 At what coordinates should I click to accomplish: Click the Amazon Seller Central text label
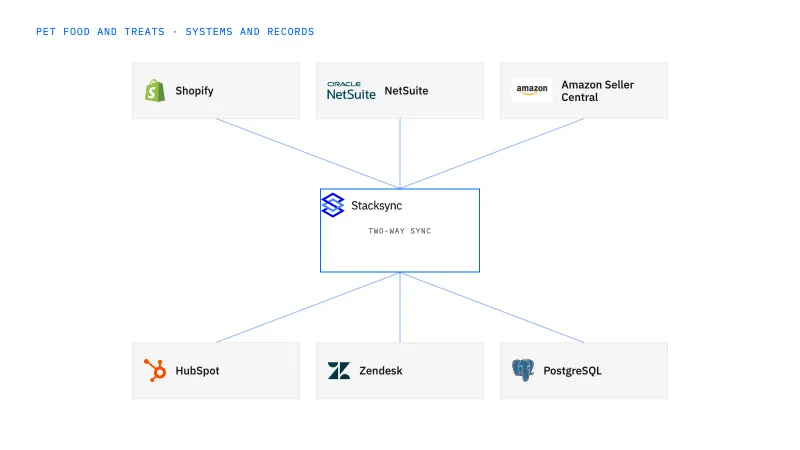tap(597, 91)
